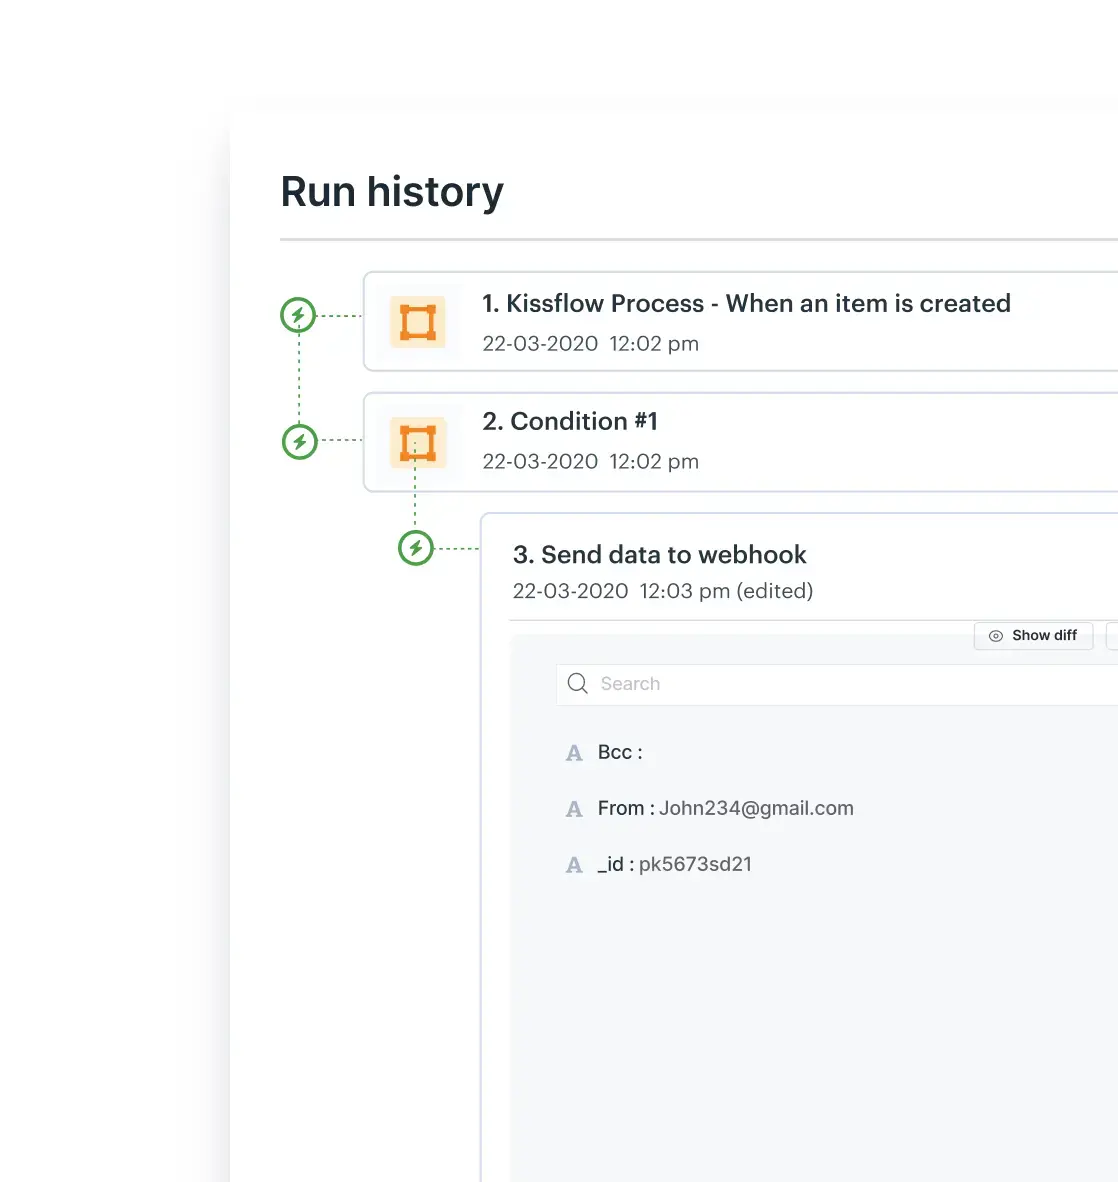The height and width of the screenshot is (1182, 1118).
Task: Click the text-type icon beside _id
Action: click(x=574, y=865)
